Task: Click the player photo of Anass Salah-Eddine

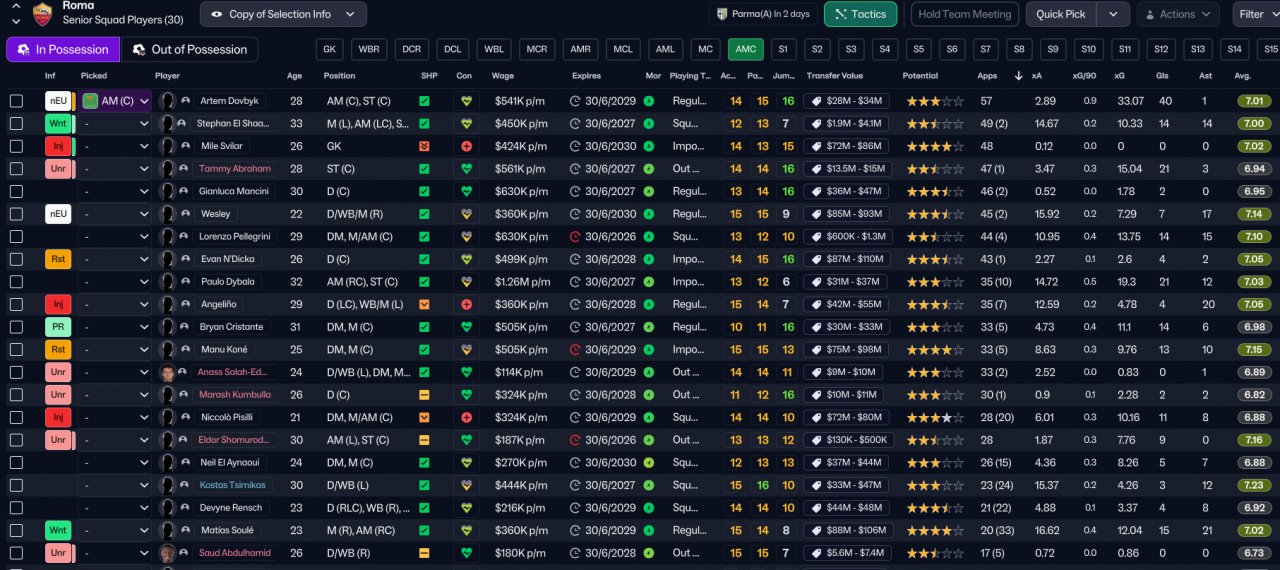Action: pos(168,372)
